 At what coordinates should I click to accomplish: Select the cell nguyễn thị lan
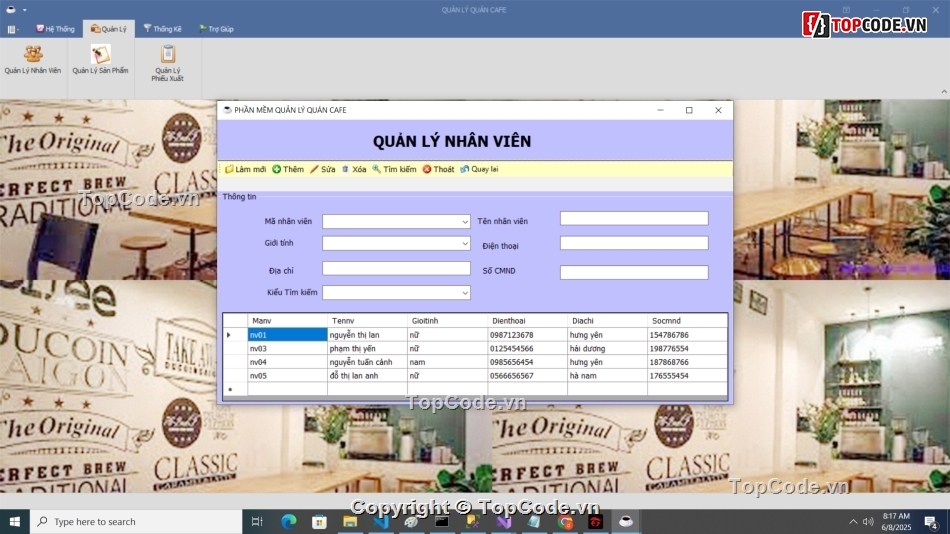point(367,335)
